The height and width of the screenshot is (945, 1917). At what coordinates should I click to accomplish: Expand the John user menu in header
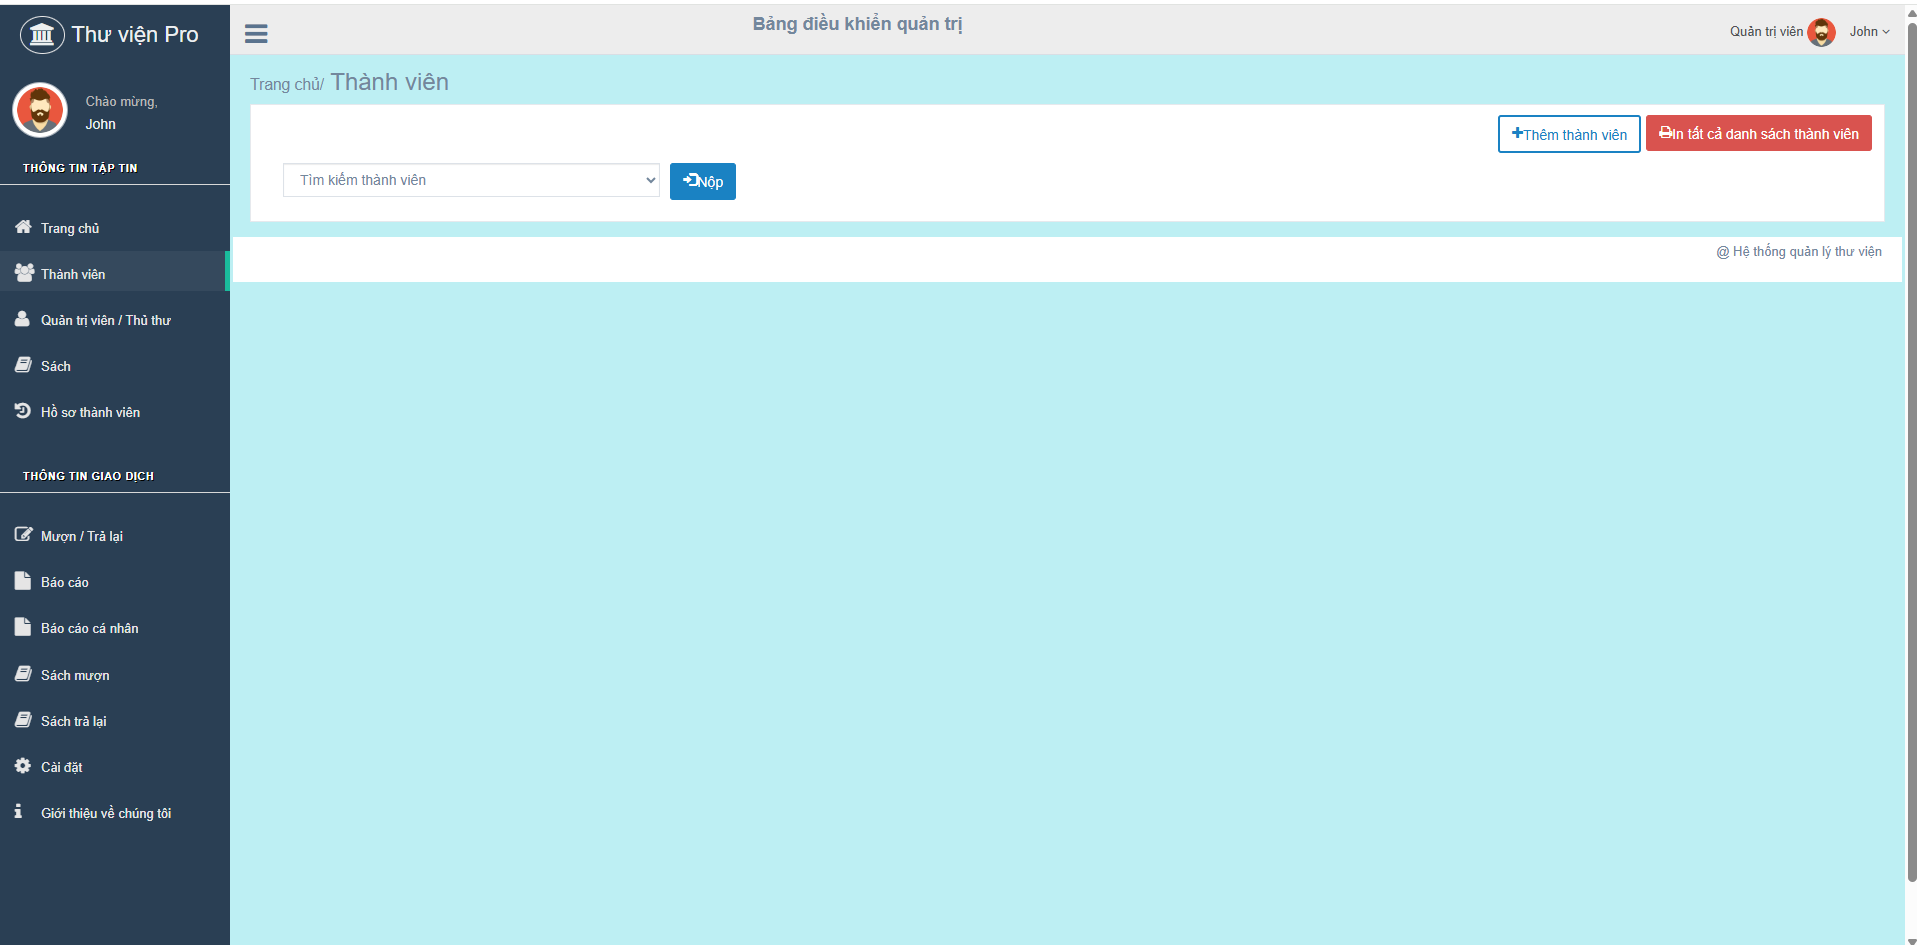click(x=1868, y=32)
